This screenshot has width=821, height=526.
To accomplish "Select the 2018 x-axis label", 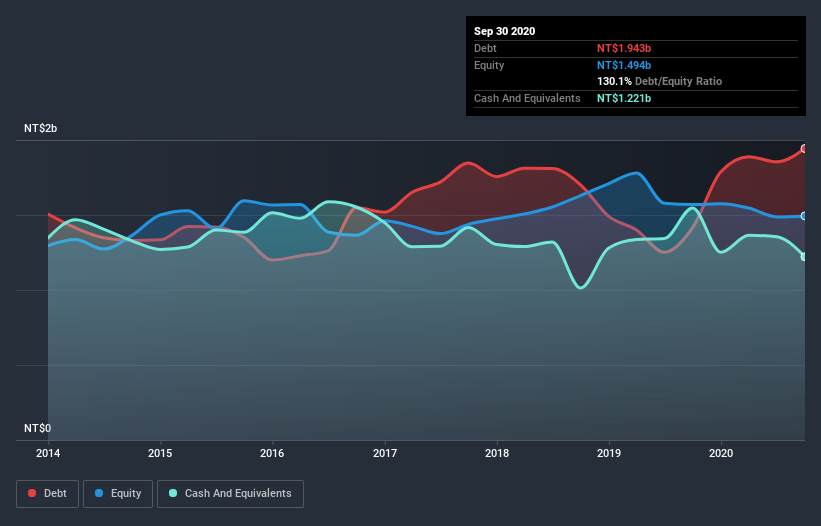I will 497,453.
